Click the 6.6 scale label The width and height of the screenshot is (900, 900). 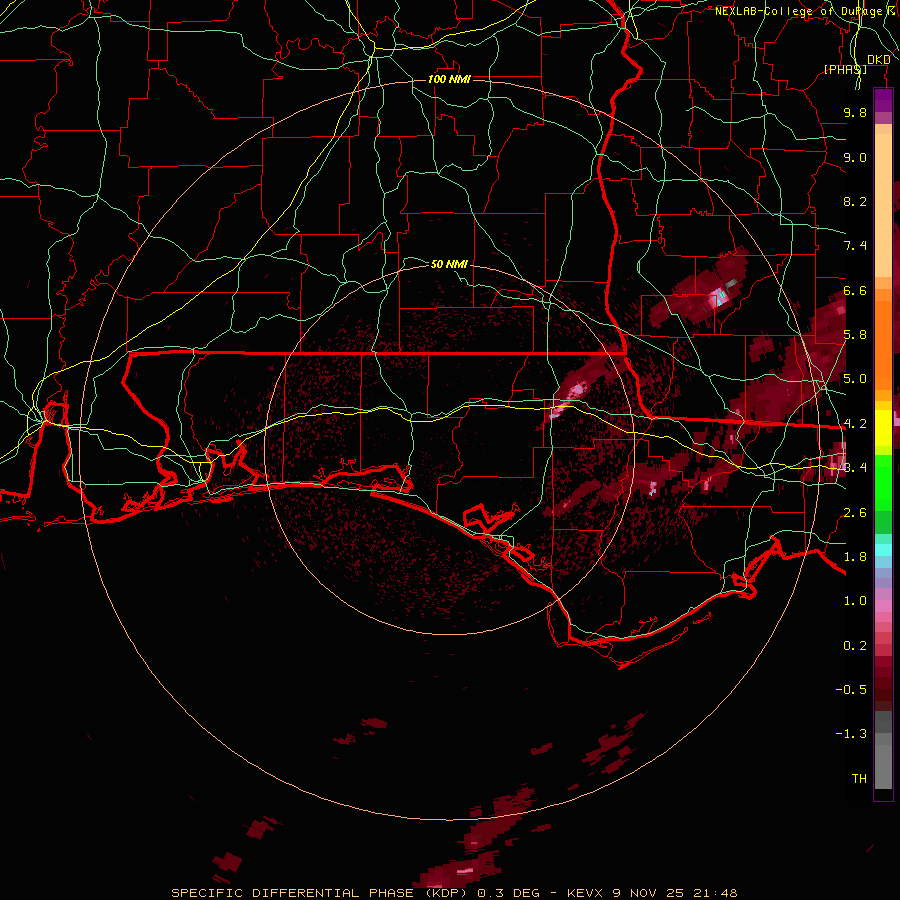(855, 290)
